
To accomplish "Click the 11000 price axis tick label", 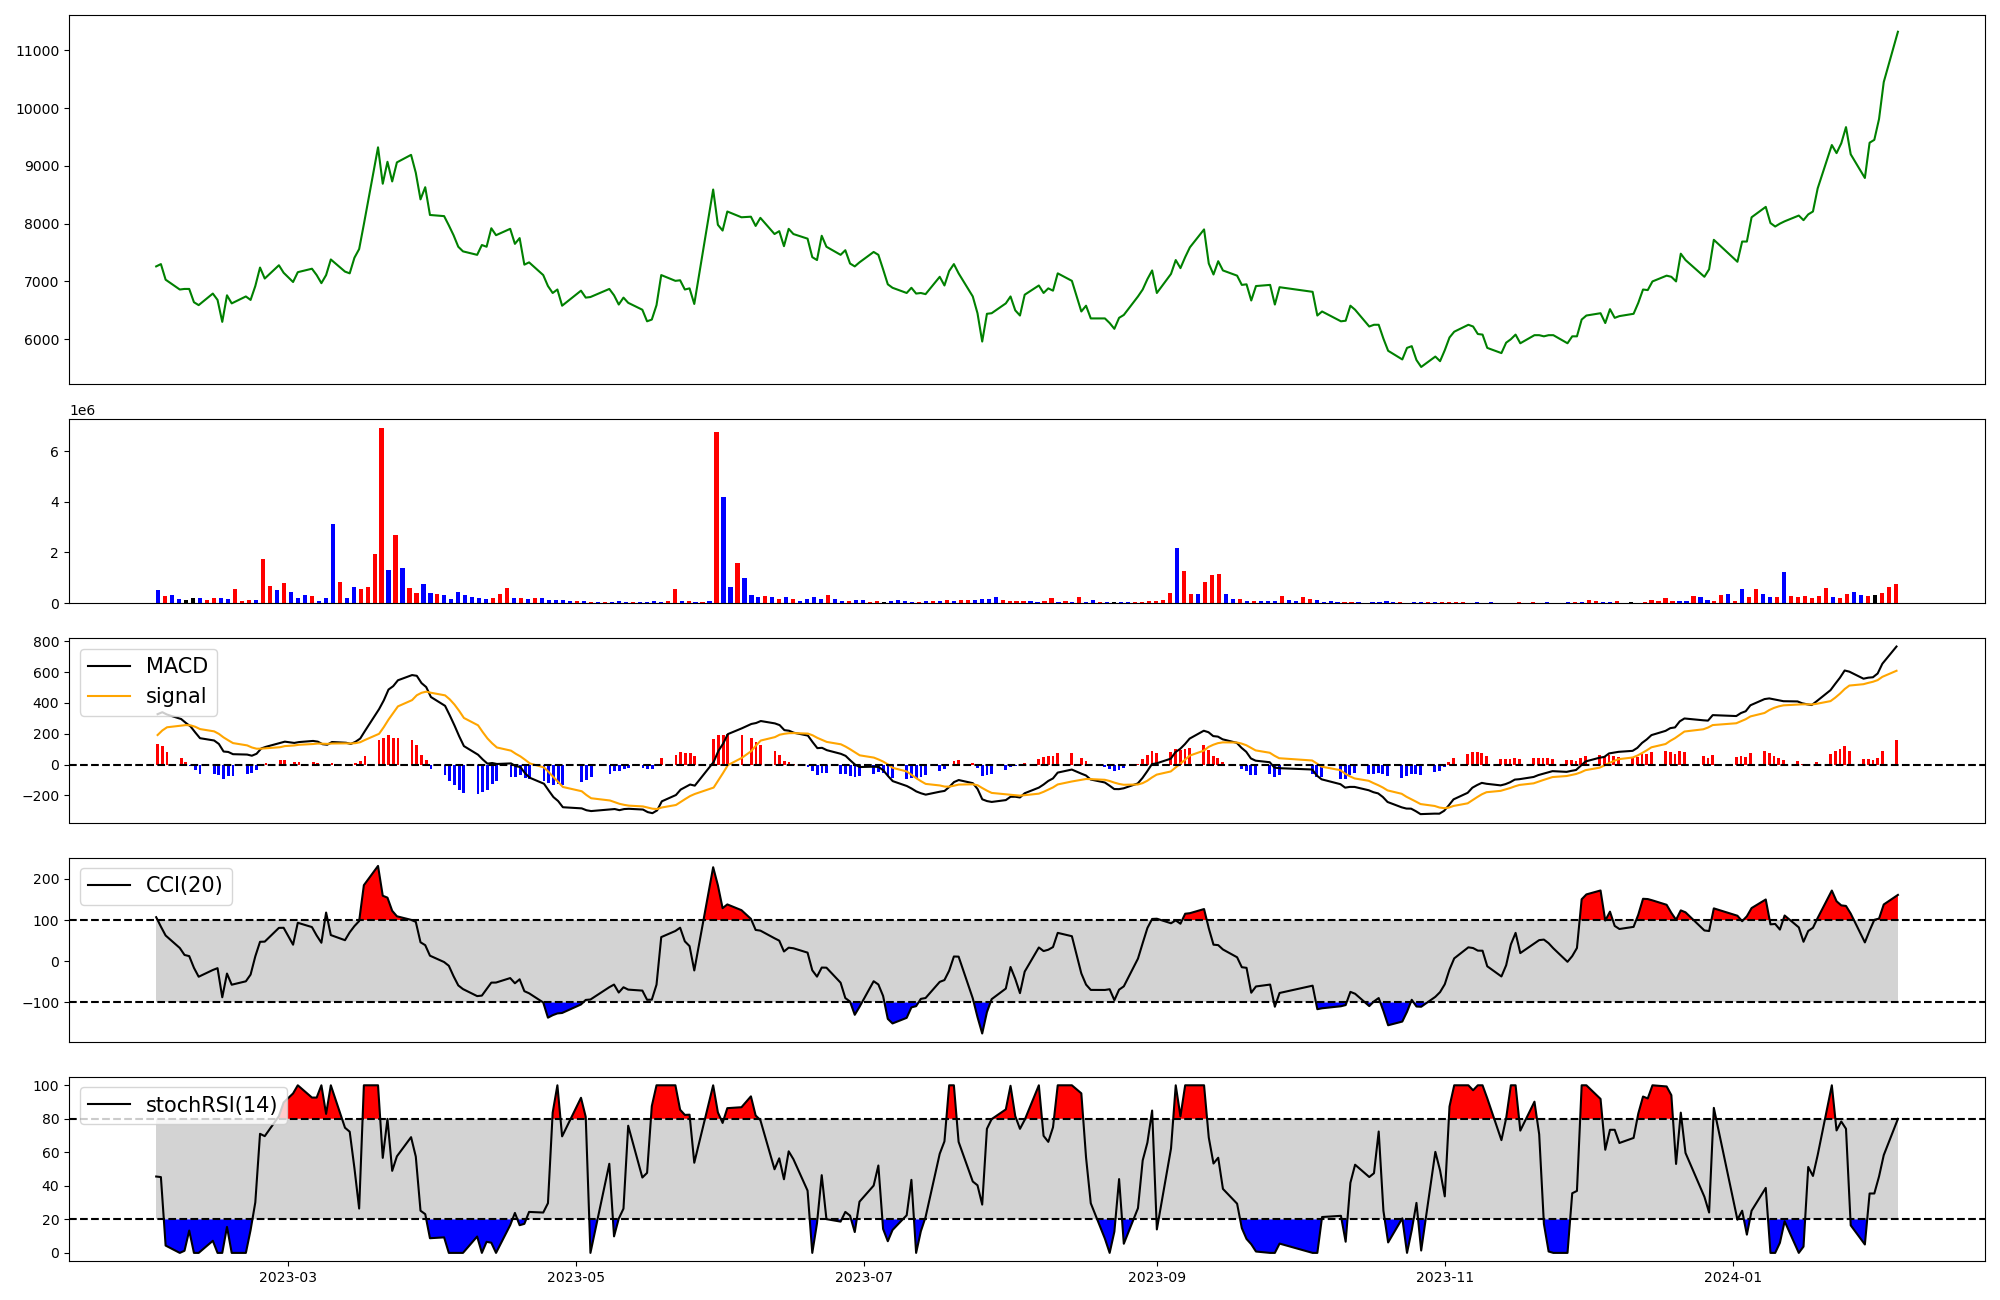I will coord(39,51).
